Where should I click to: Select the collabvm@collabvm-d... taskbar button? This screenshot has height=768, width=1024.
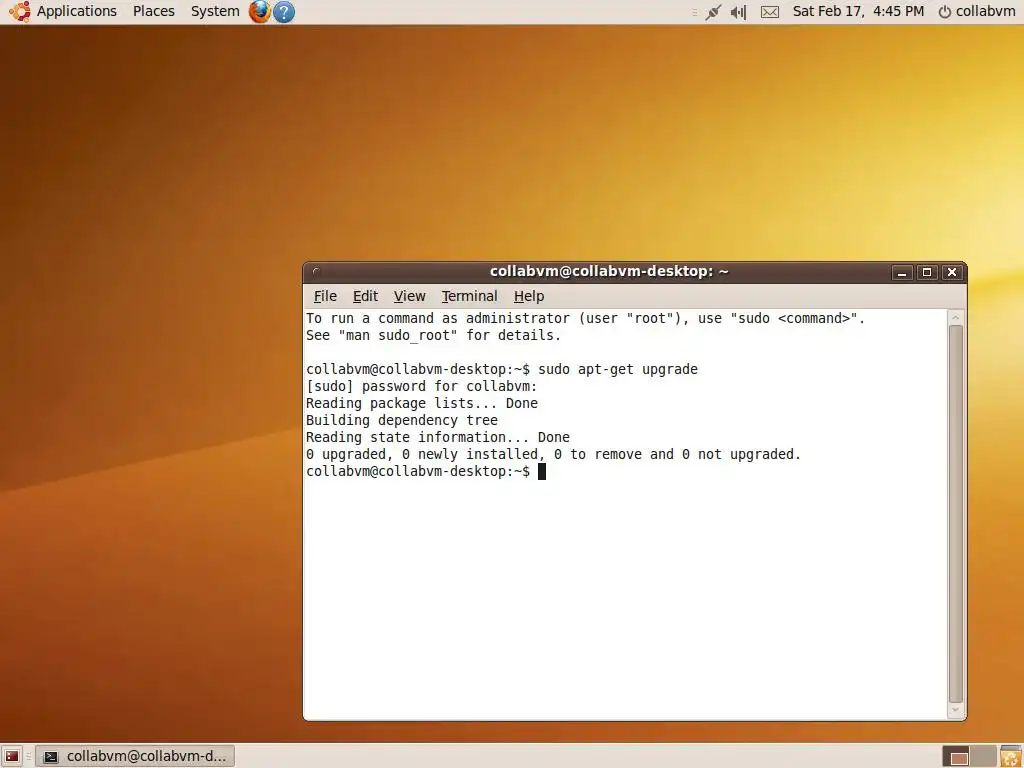point(135,756)
